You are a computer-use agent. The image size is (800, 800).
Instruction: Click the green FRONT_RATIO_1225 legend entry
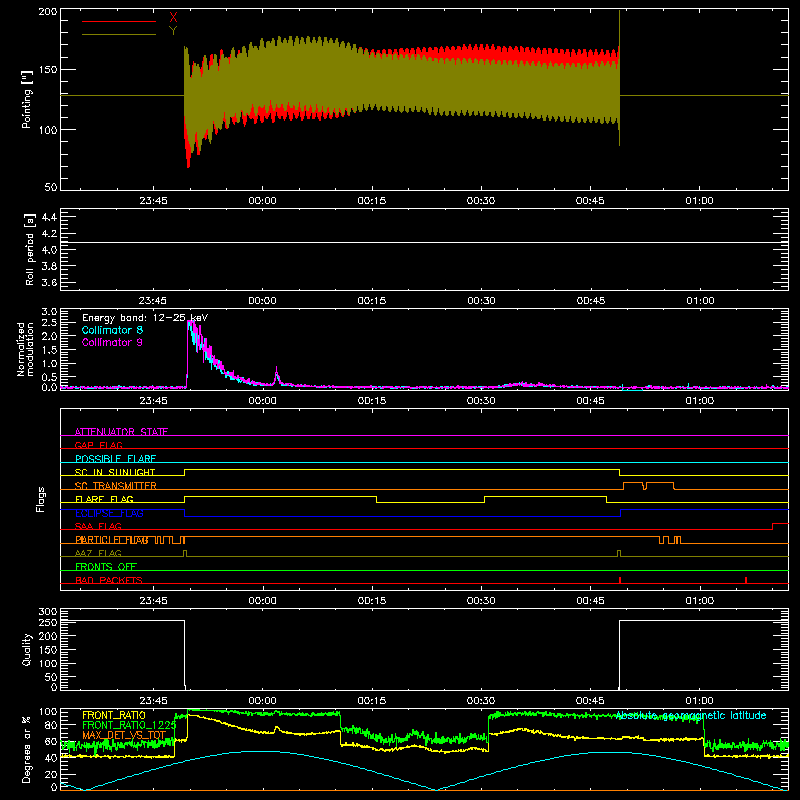[129, 725]
